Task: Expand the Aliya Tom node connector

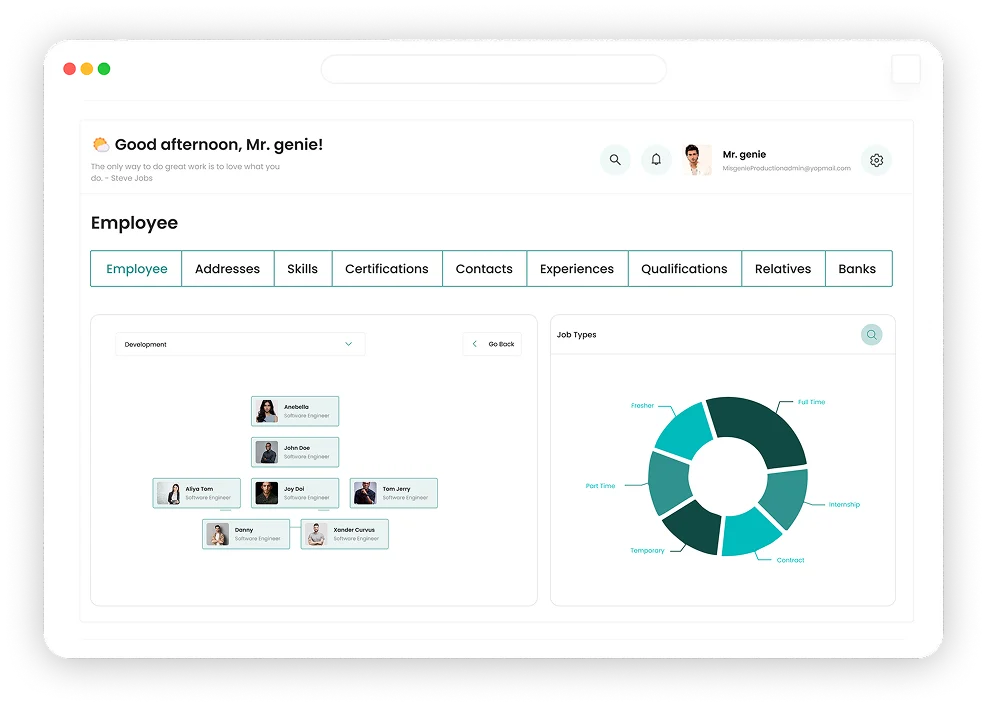Action: click(226, 510)
